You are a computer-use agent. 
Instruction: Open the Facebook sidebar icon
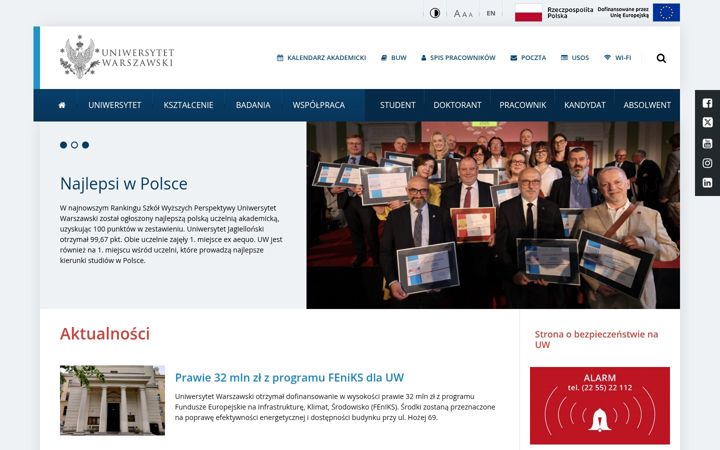click(x=707, y=103)
